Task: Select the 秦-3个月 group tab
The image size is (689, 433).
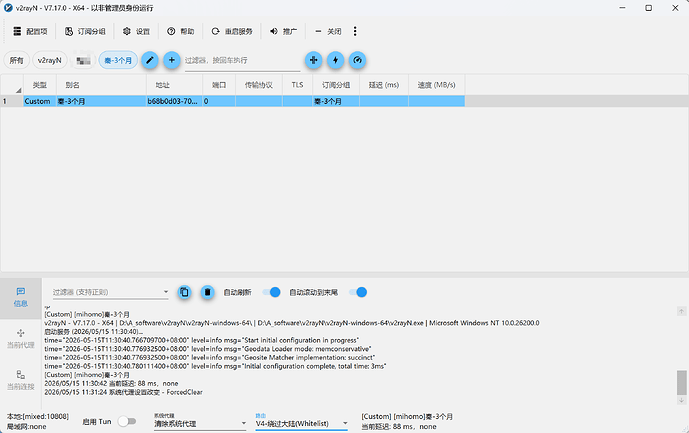Action: click(118, 60)
